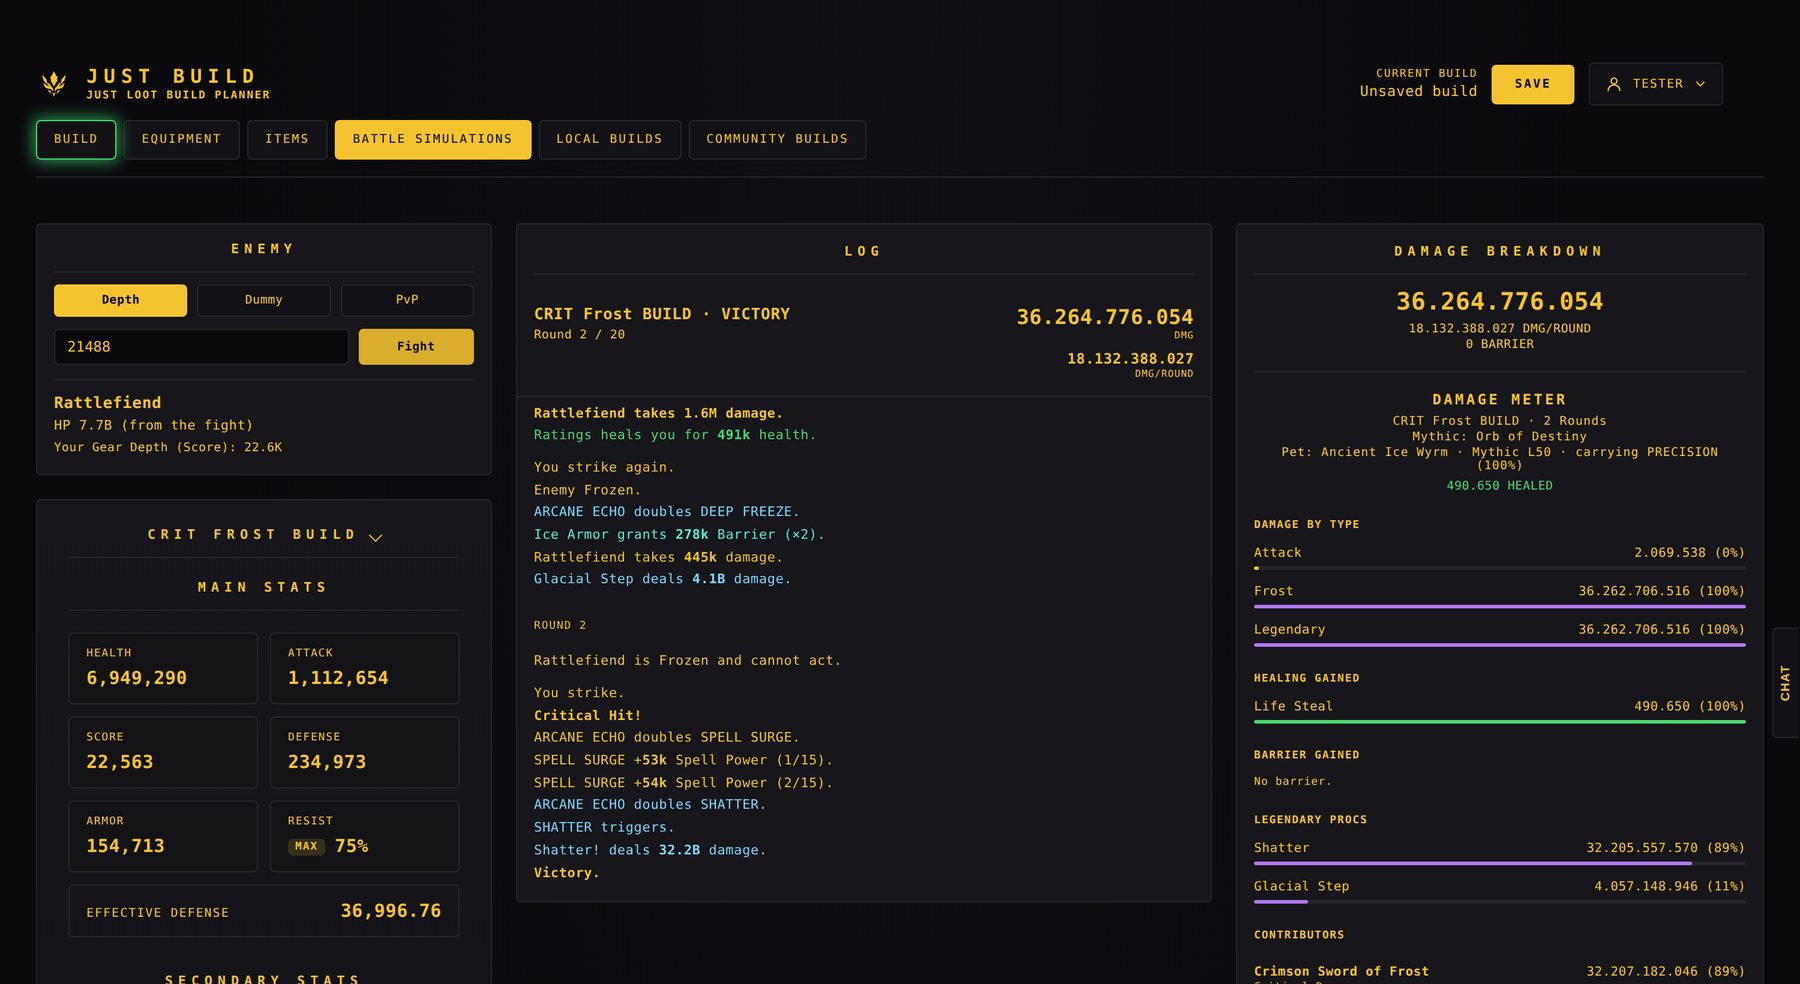Click the Glacial Step proc bar
The height and width of the screenshot is (984, 1800).
(1499, 902)
